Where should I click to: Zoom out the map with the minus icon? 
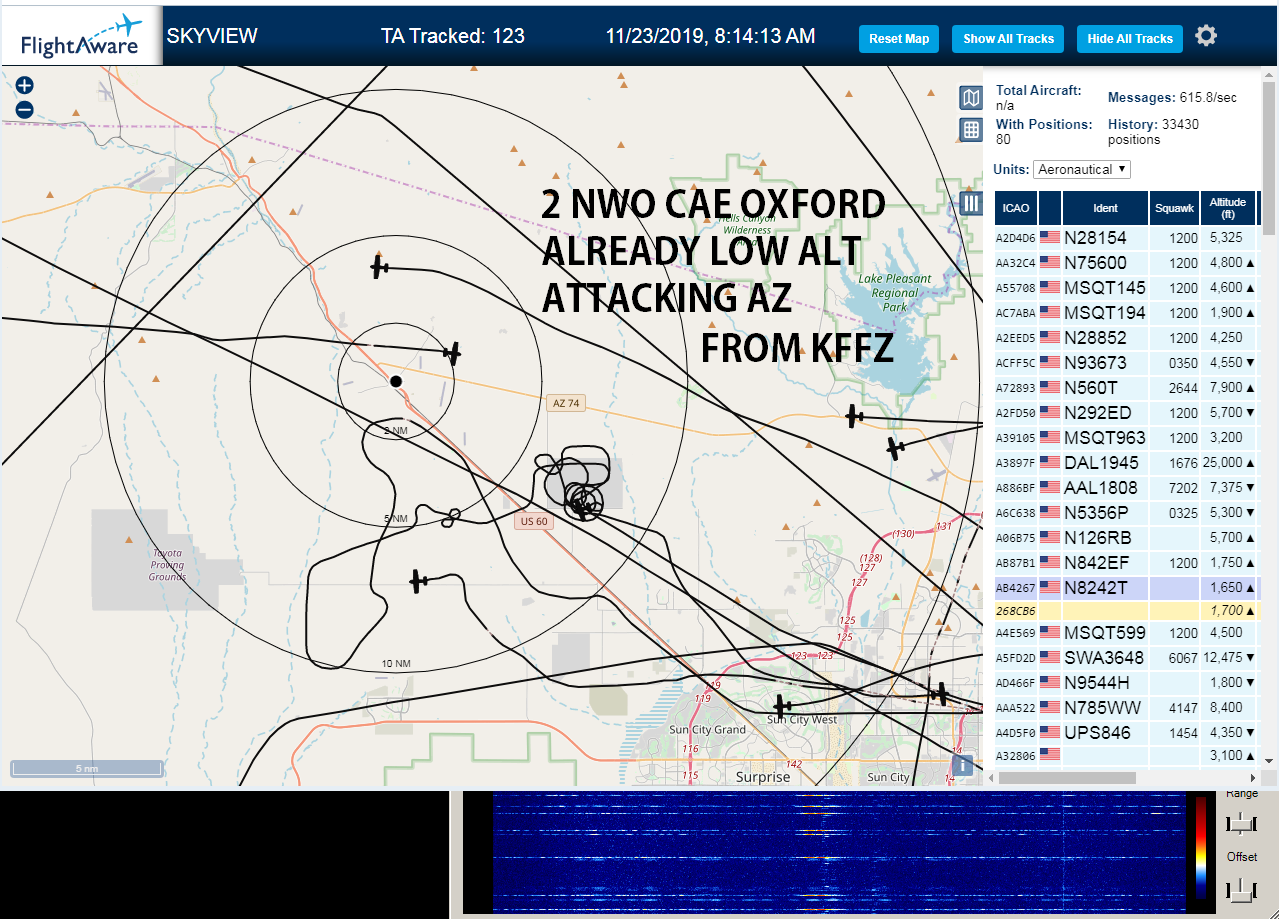pos(25,110)
